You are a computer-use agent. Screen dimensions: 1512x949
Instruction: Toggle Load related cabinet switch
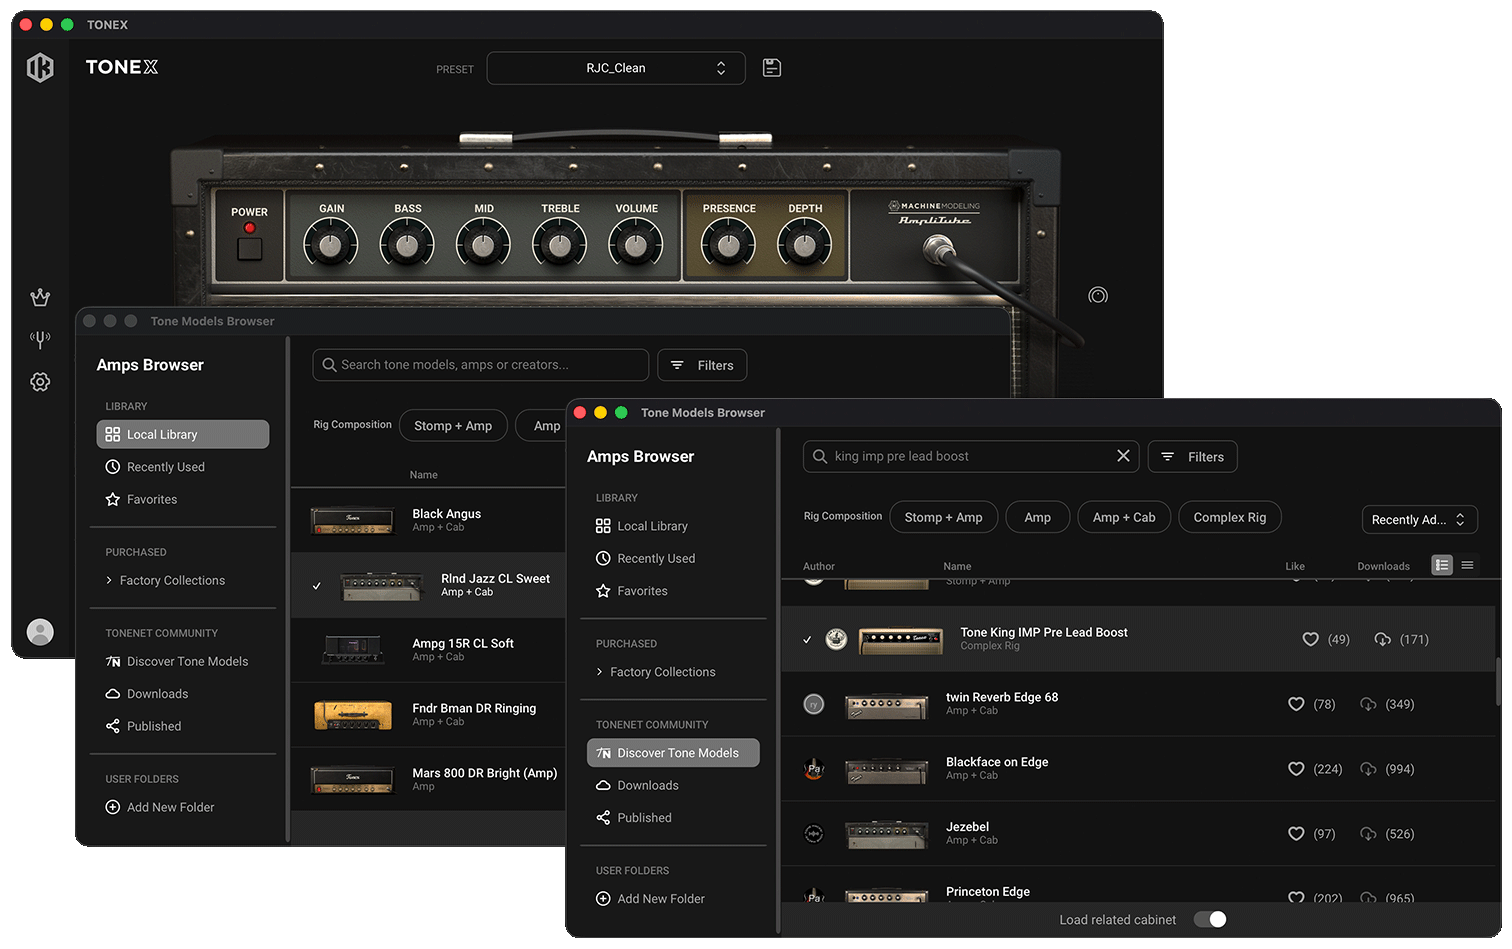point(1210,919)
